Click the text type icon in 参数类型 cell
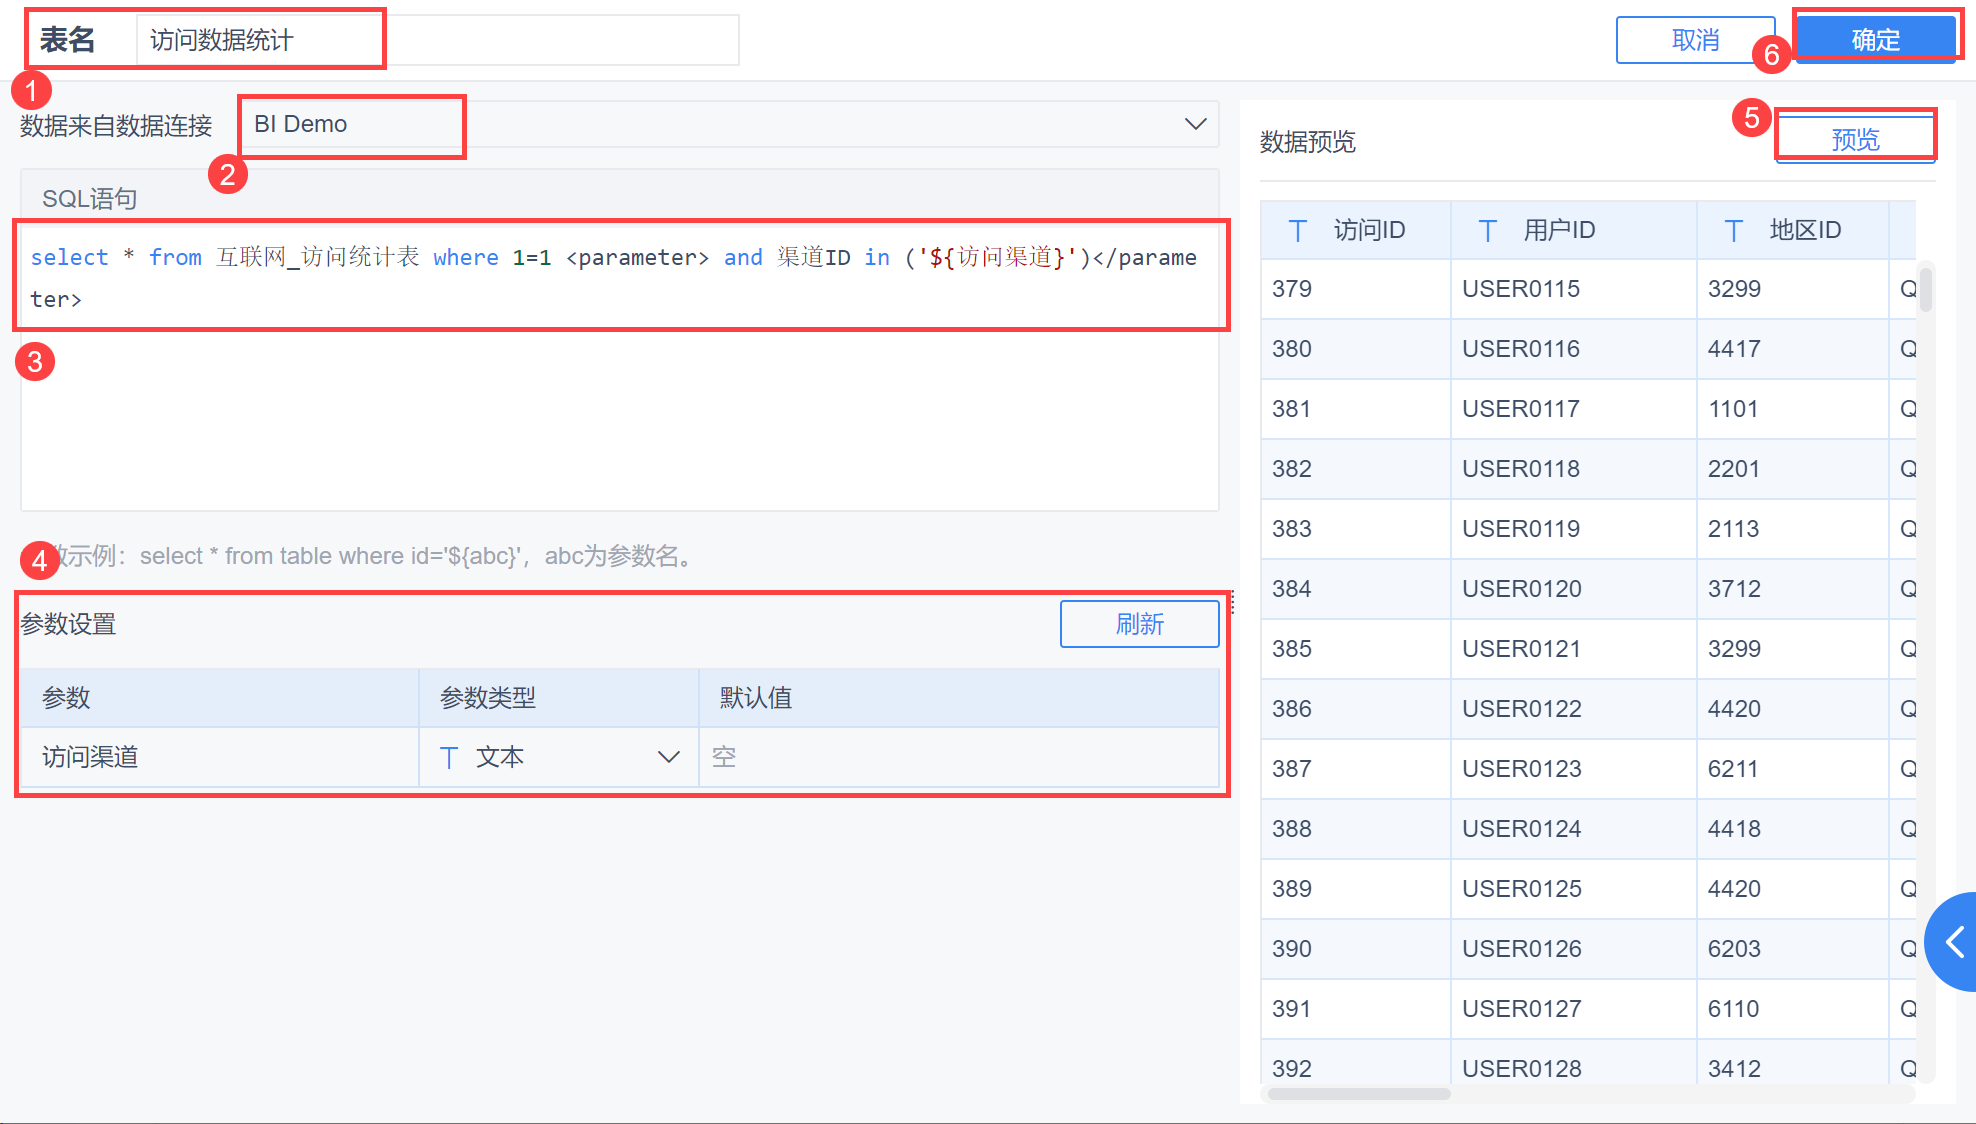This screenshot has height=1124, width=1976. [449, 758]
